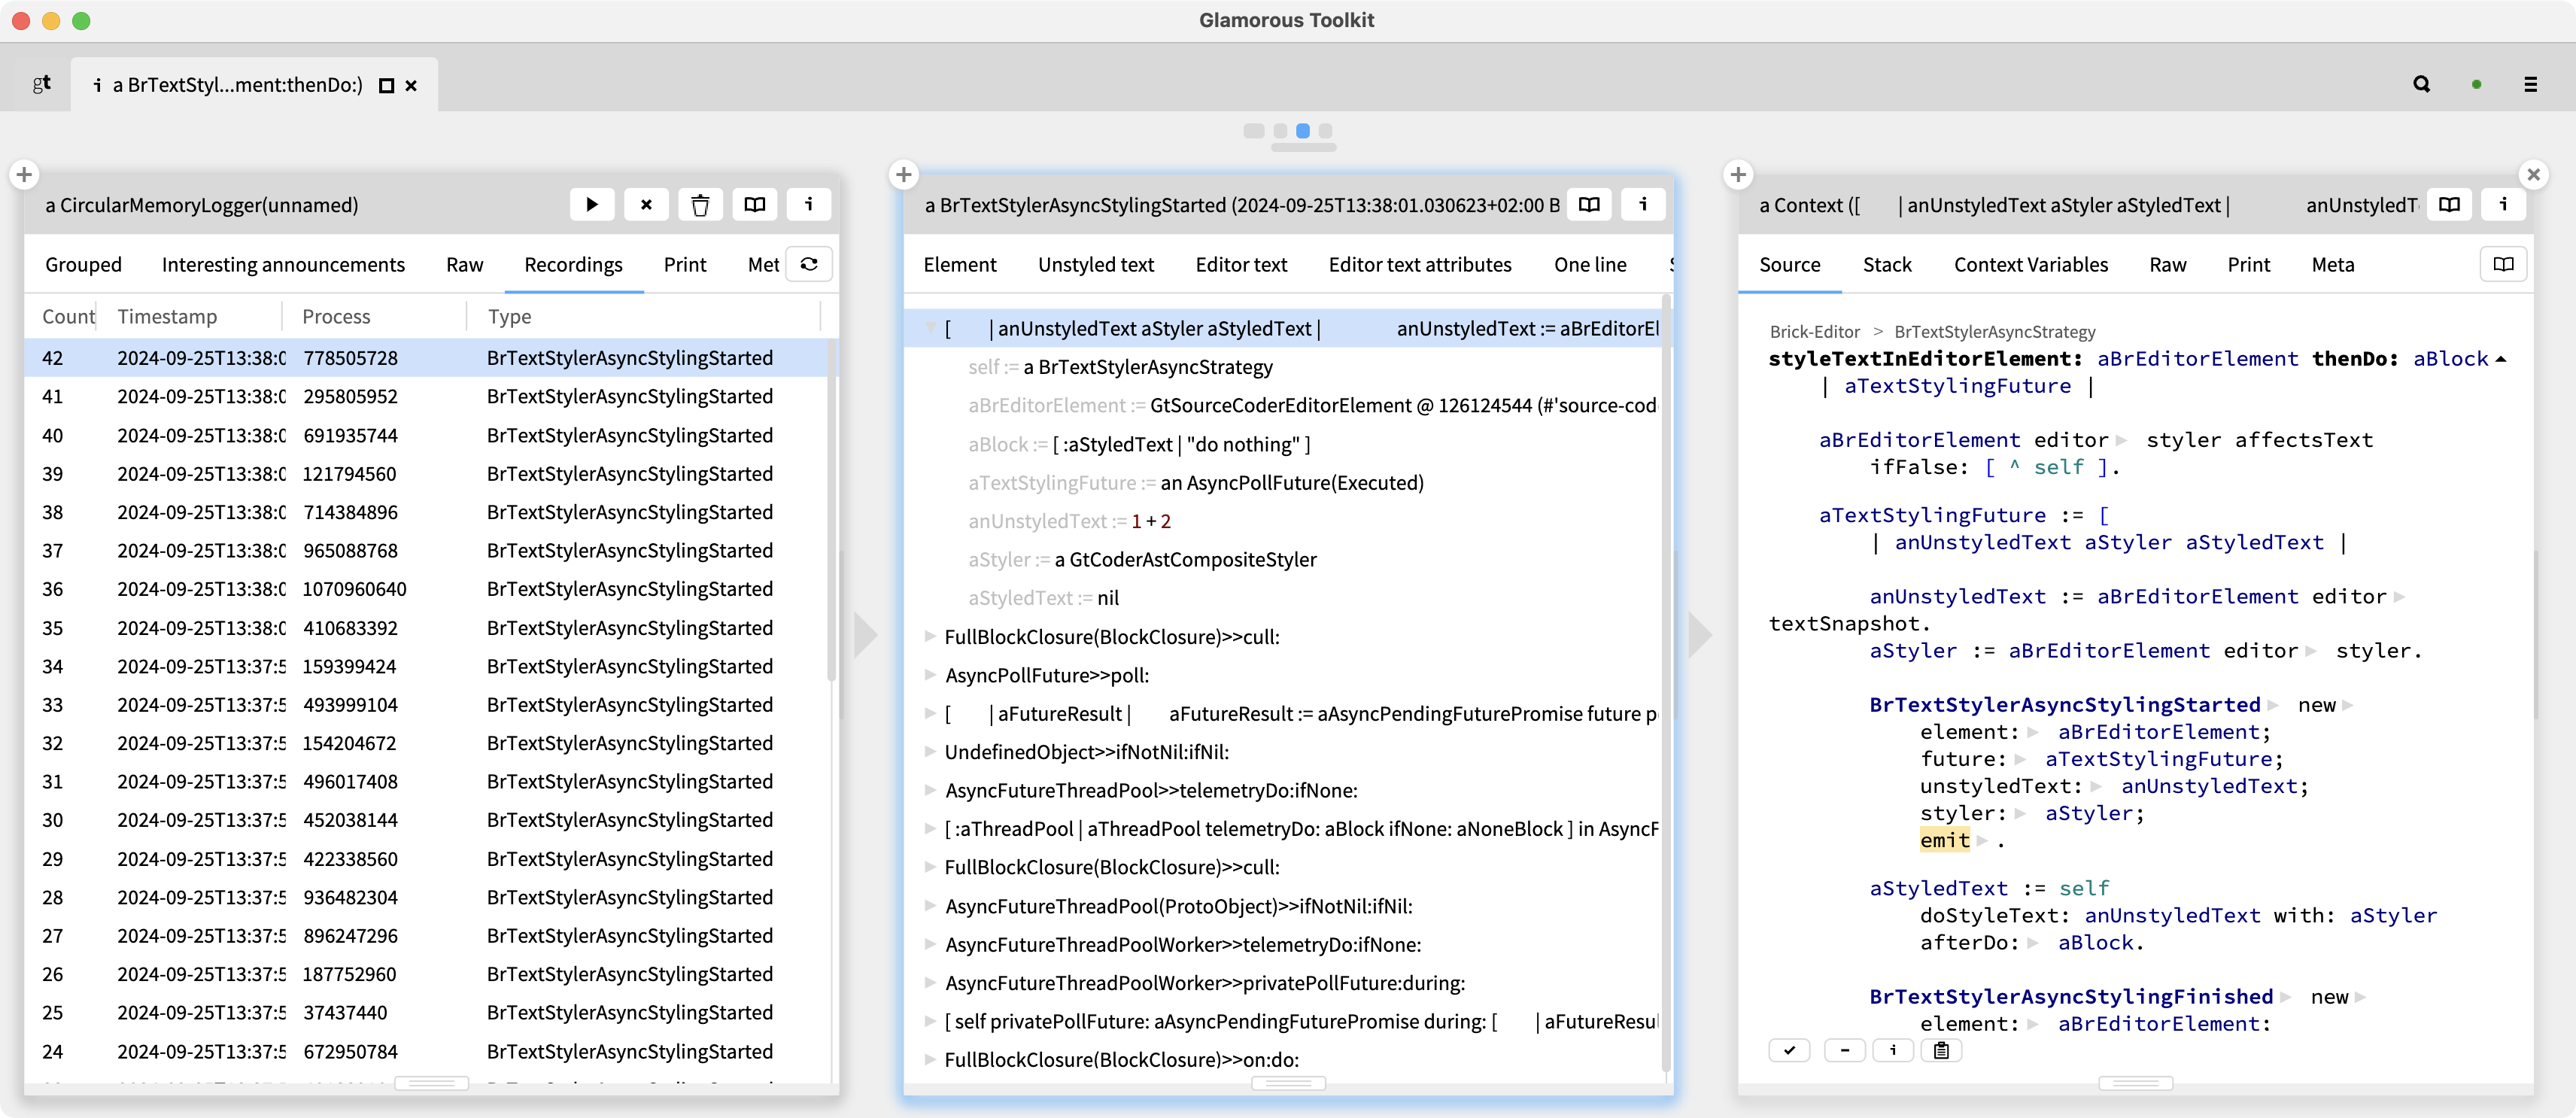
Task: Open the Stack tab in the Context pane
Action: pyautogui.click(x=1886, y=265)
